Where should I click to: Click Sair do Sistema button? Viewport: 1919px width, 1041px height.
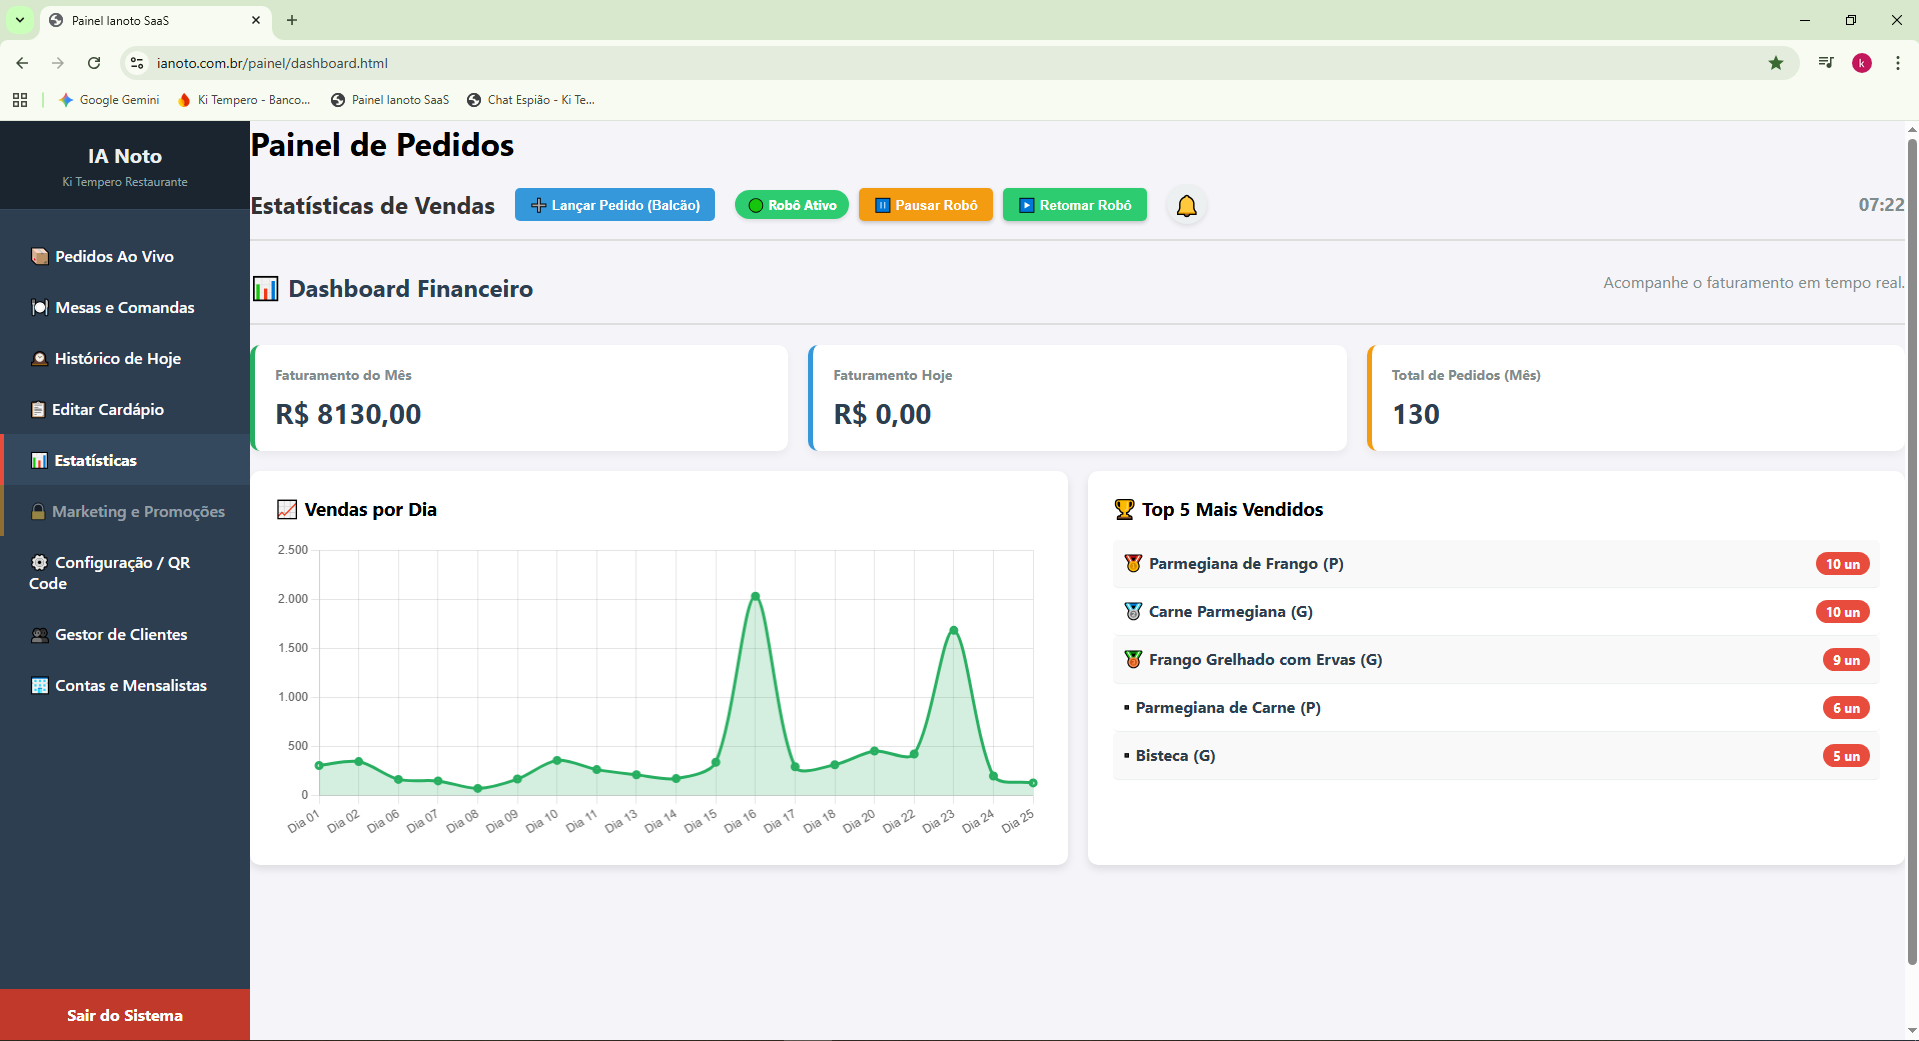point(125,1015)
